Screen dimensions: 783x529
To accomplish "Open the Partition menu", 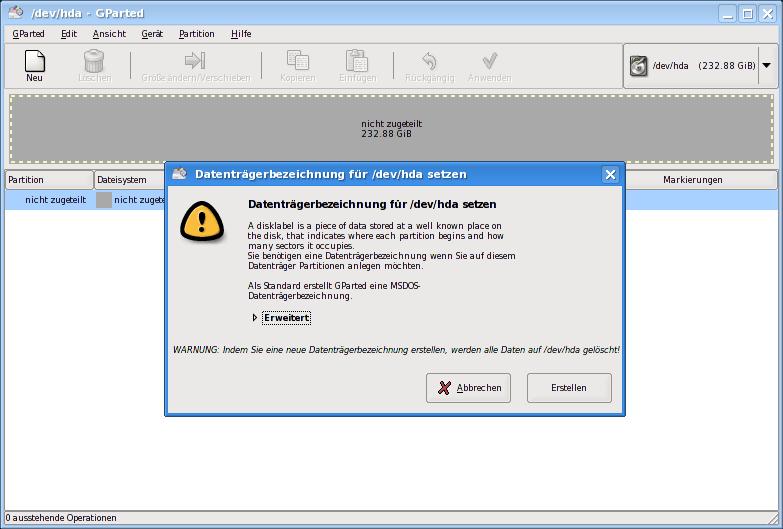I will click(x=197, y=33).
